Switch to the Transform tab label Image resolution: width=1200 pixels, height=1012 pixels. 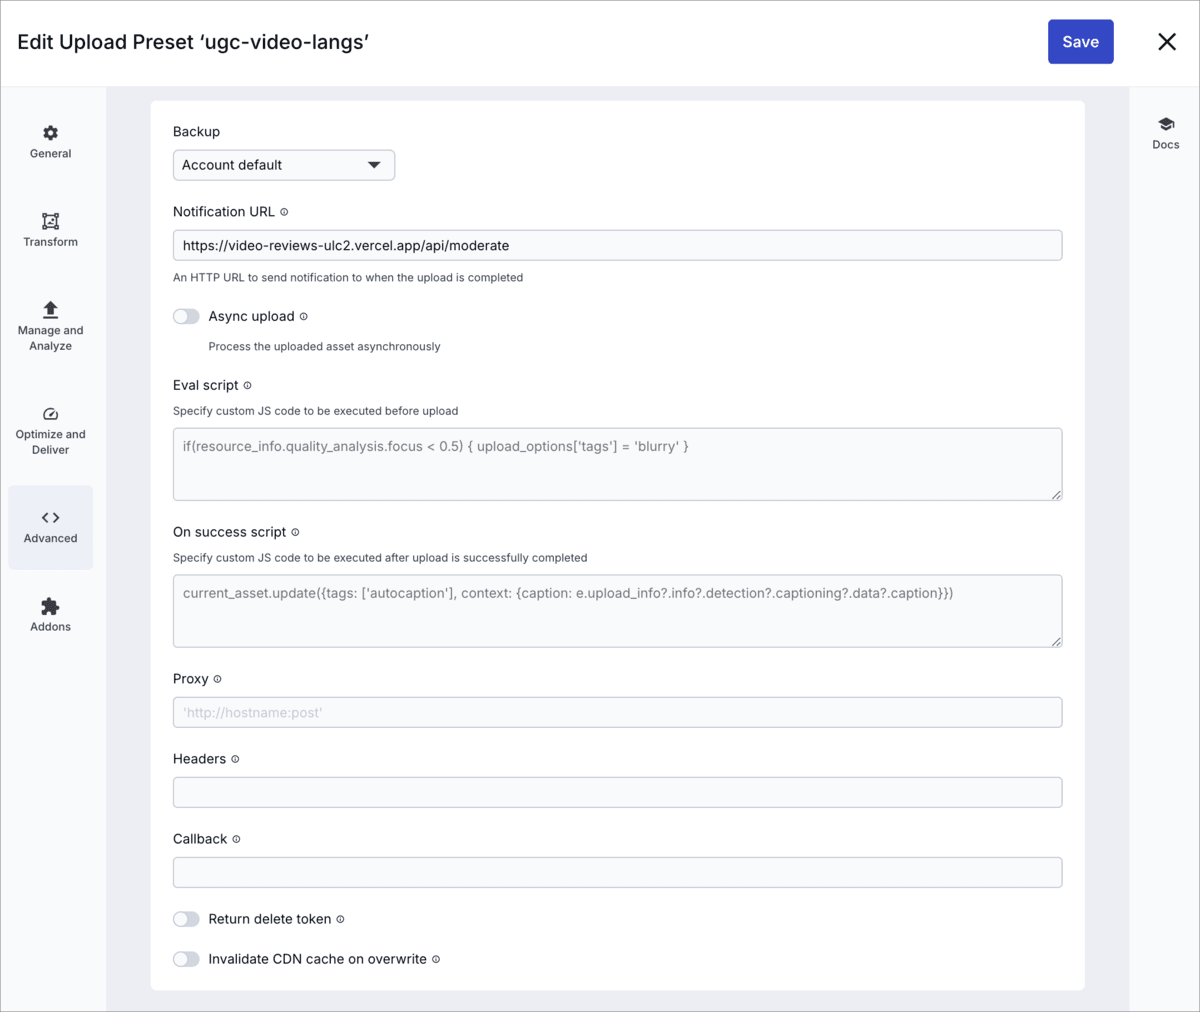click(50, 242)
